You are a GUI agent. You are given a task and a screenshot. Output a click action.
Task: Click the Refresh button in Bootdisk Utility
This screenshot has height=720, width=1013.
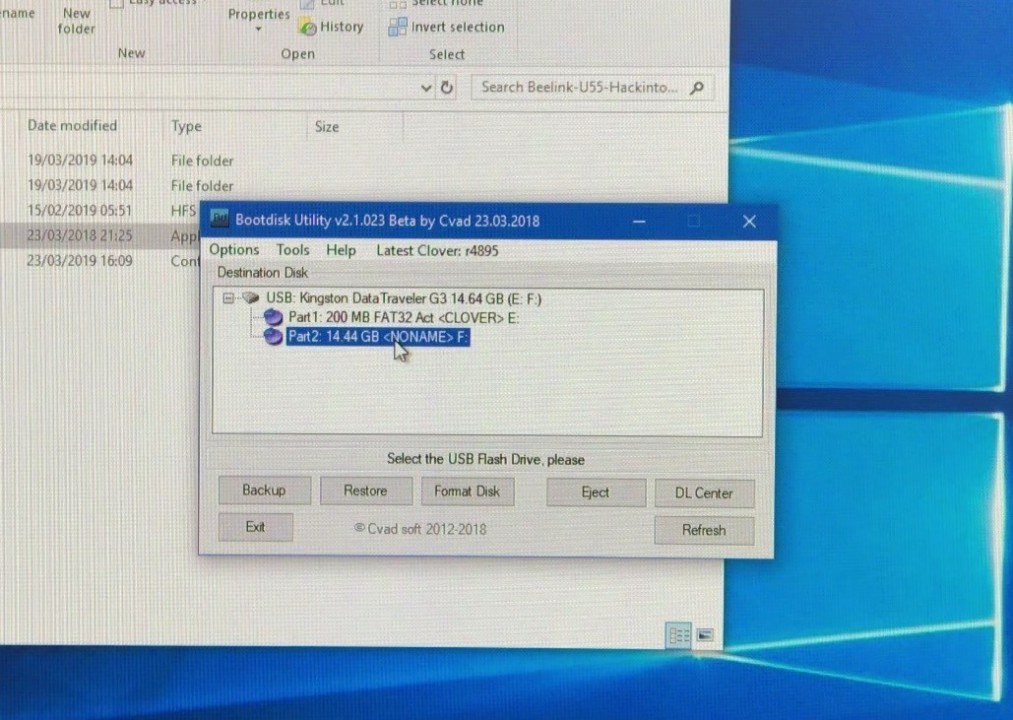click(x=704, y=531)
